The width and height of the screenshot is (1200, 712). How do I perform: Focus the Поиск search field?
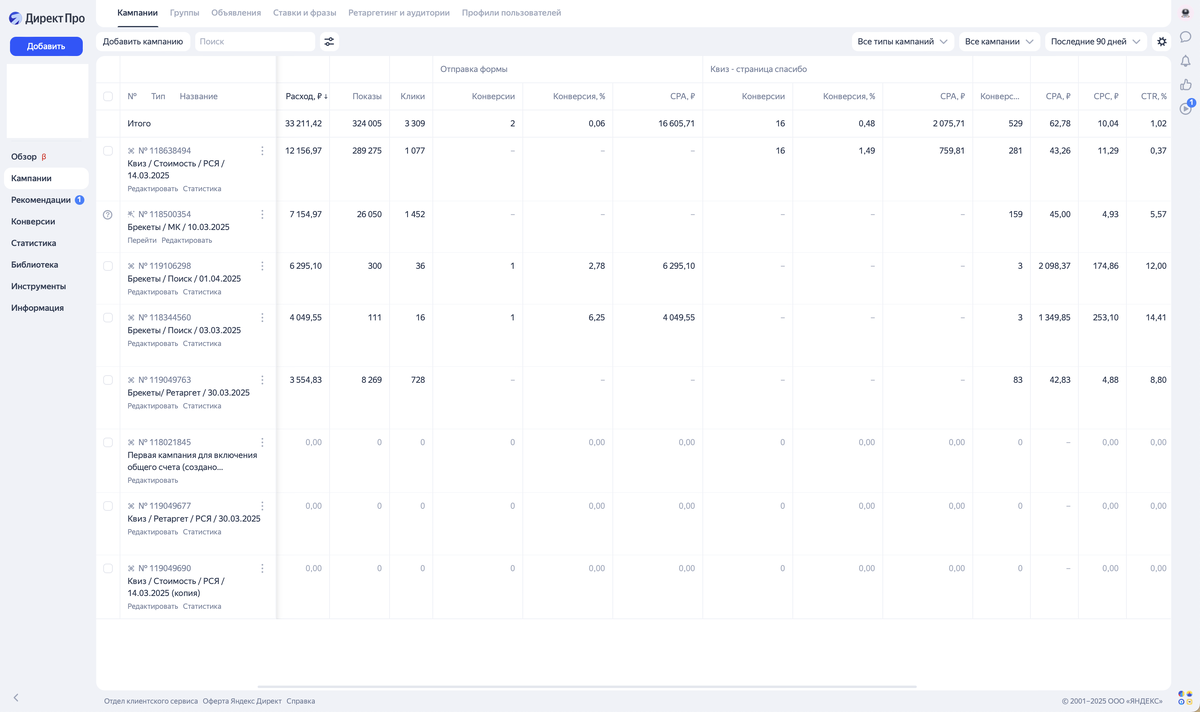pyautogui.click(x=254, y=42)
